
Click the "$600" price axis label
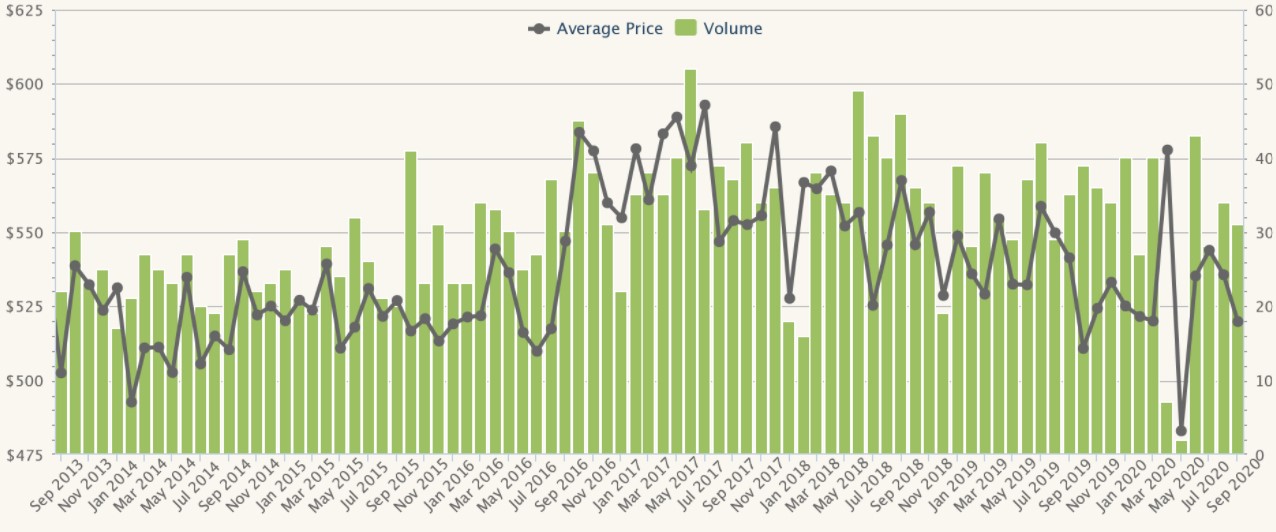(x=25, y=84)
